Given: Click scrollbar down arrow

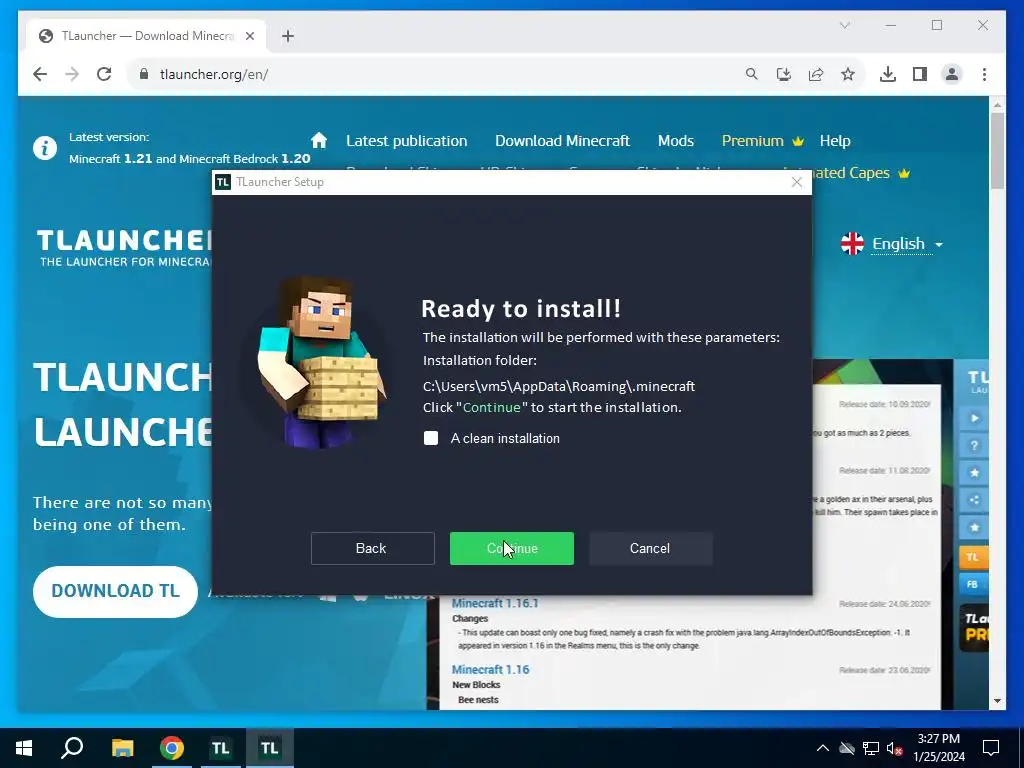Looking at the screenshot, I should pyautogui.click(x=997, y=701).
